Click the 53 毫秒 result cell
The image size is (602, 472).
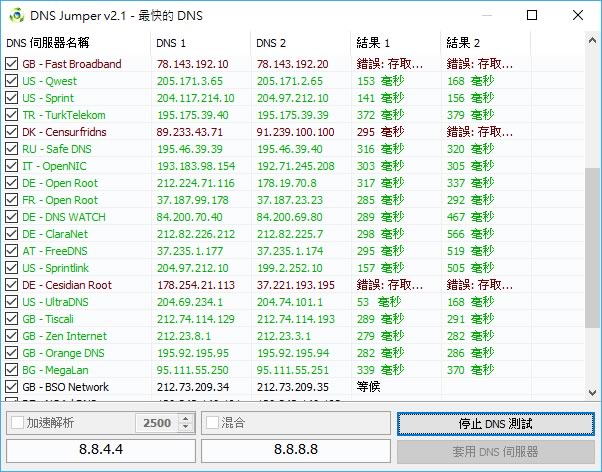(379, 302)
